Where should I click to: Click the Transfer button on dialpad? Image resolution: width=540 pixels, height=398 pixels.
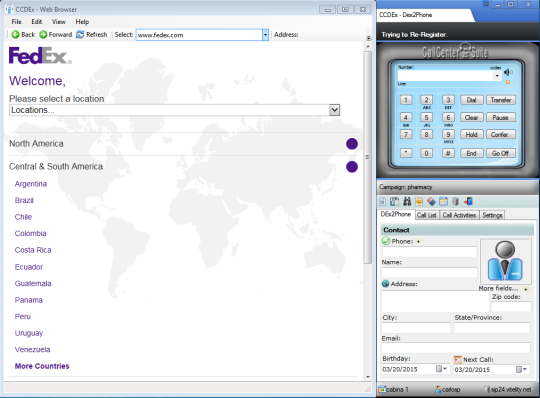pos(501,100)
